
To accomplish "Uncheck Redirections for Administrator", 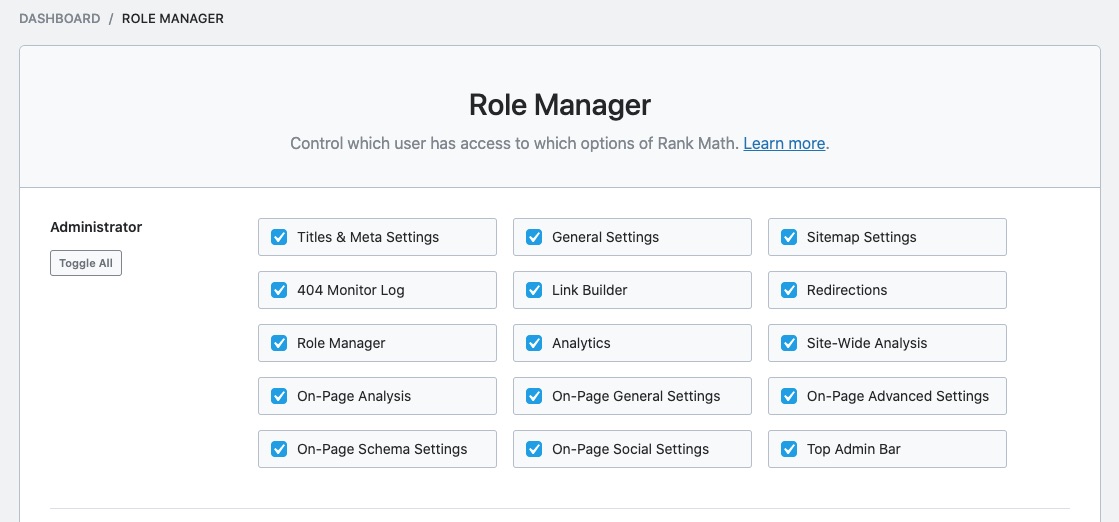I will 789,290.
